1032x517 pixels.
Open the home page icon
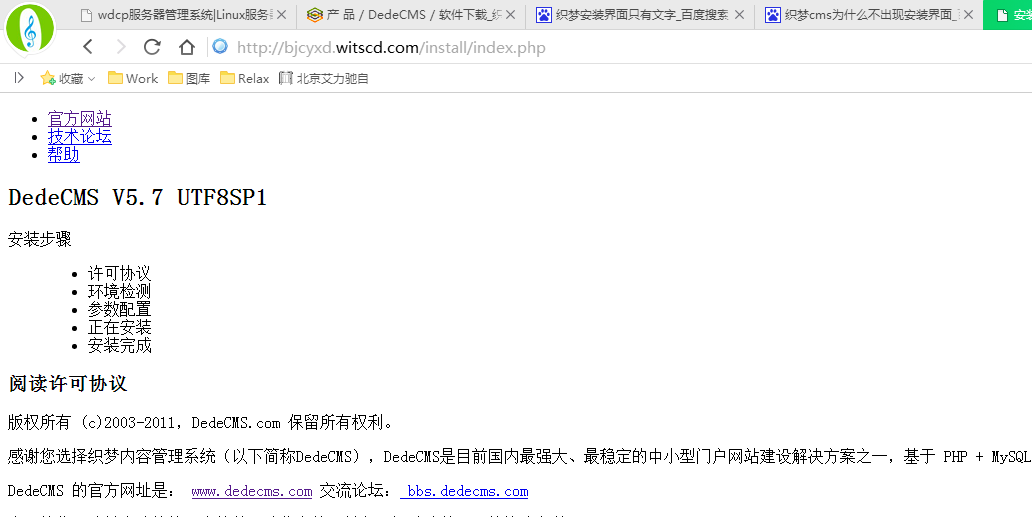coord(187,47)
